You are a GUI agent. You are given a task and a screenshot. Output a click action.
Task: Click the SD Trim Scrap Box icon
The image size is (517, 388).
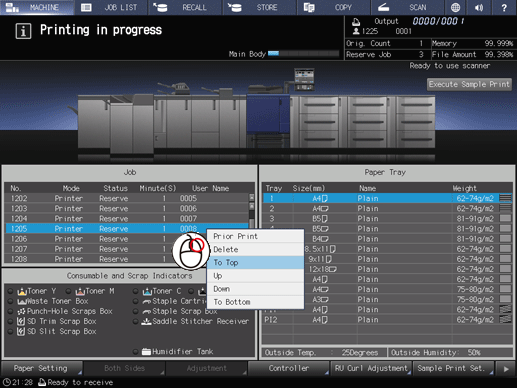click(x=21, y=322)
